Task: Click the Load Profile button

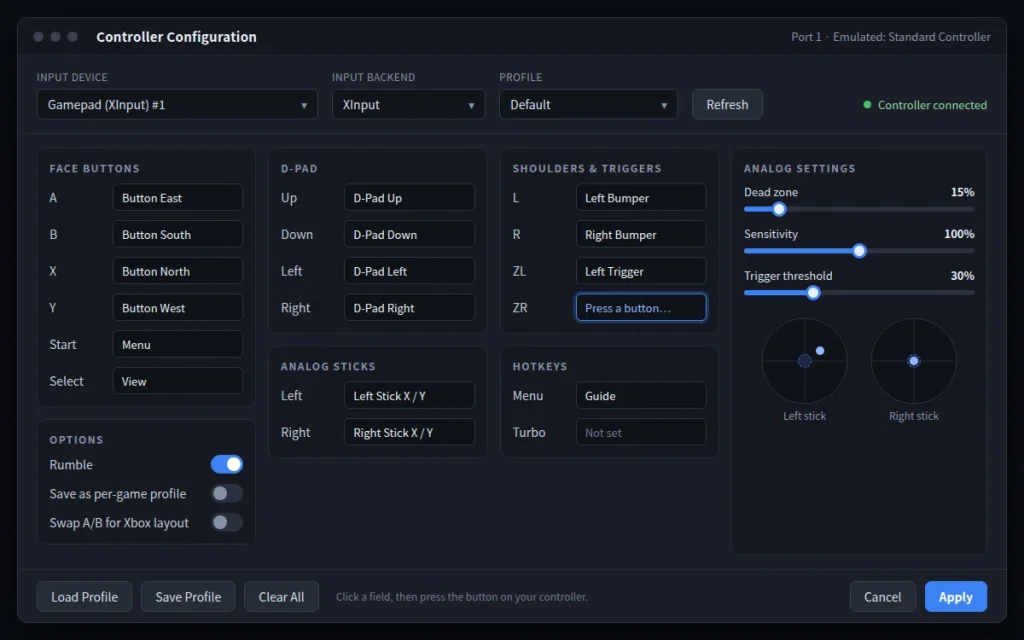Action: point(84,597)
